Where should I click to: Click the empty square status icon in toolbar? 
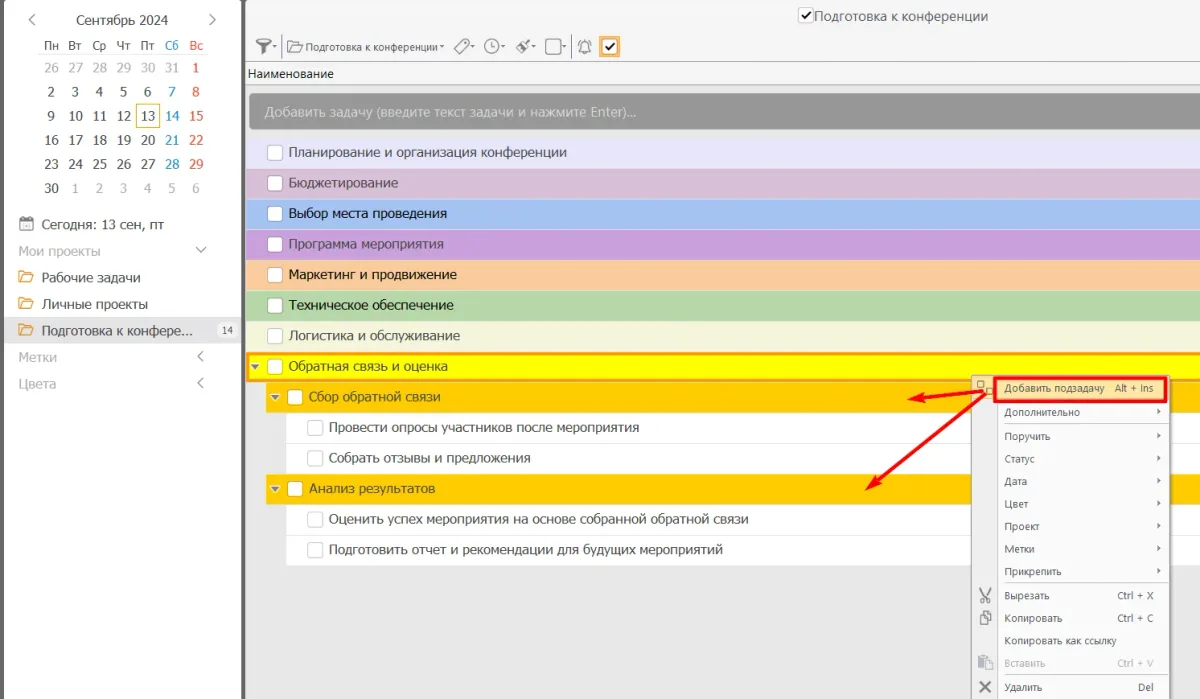point(554,46)
